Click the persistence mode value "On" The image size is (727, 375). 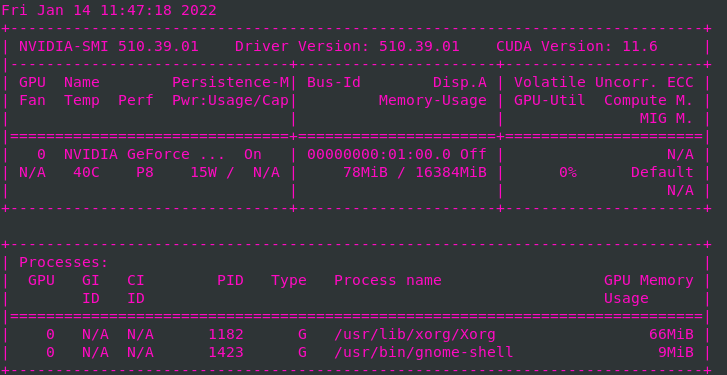tap(253, 154)
